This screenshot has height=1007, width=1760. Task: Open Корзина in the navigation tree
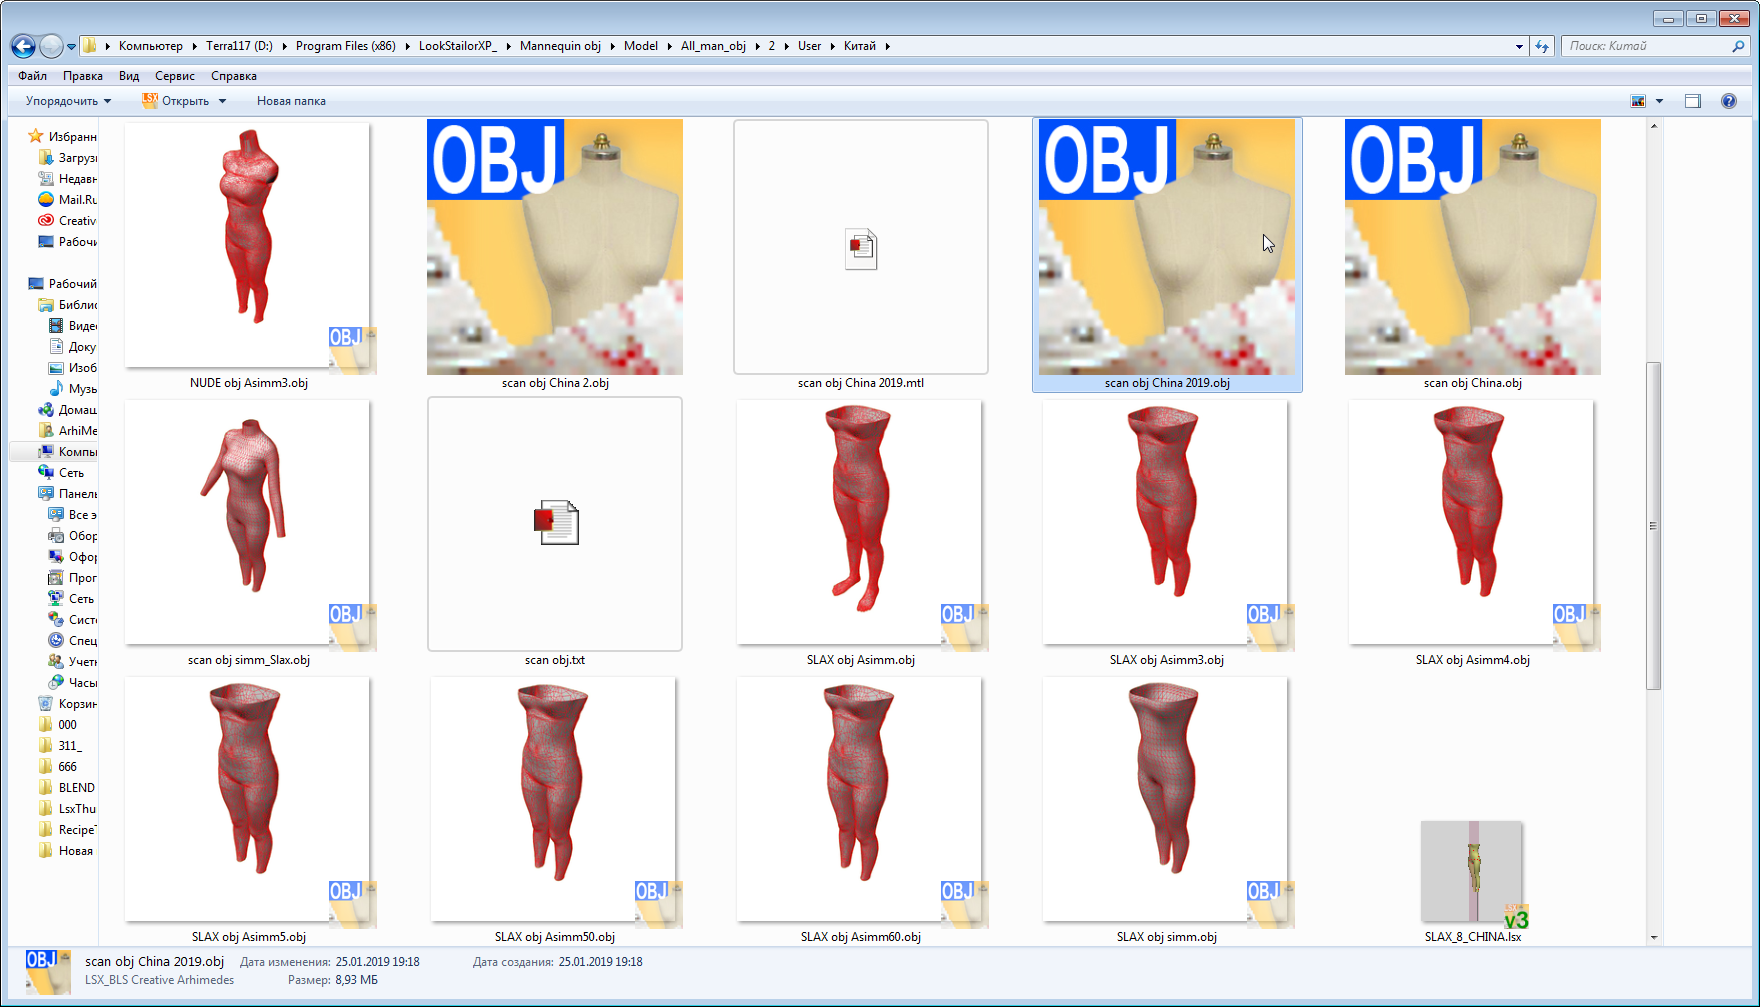tap(68, 704)
